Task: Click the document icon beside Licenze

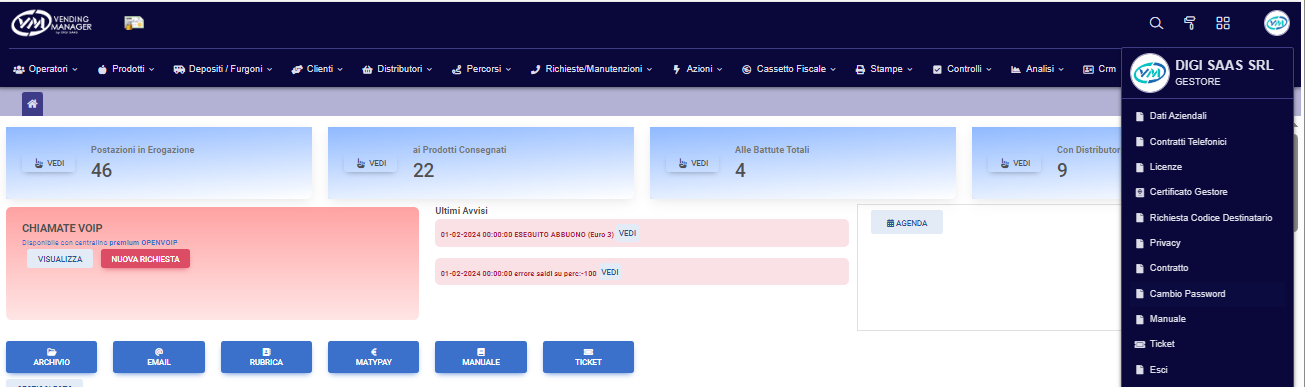Action: tap(1139, 167)
